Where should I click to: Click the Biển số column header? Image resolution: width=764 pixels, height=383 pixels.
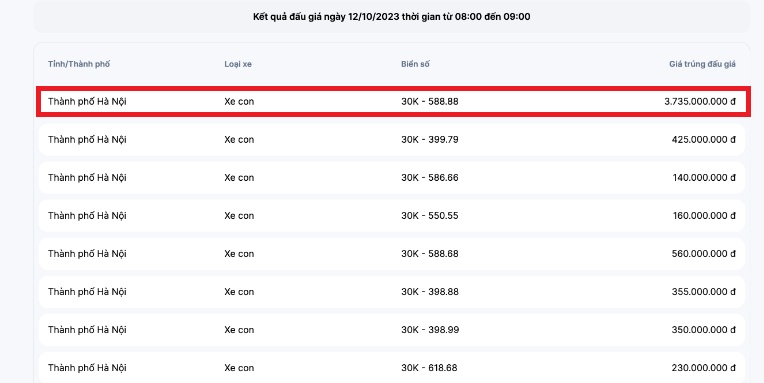tap(415, 64)
